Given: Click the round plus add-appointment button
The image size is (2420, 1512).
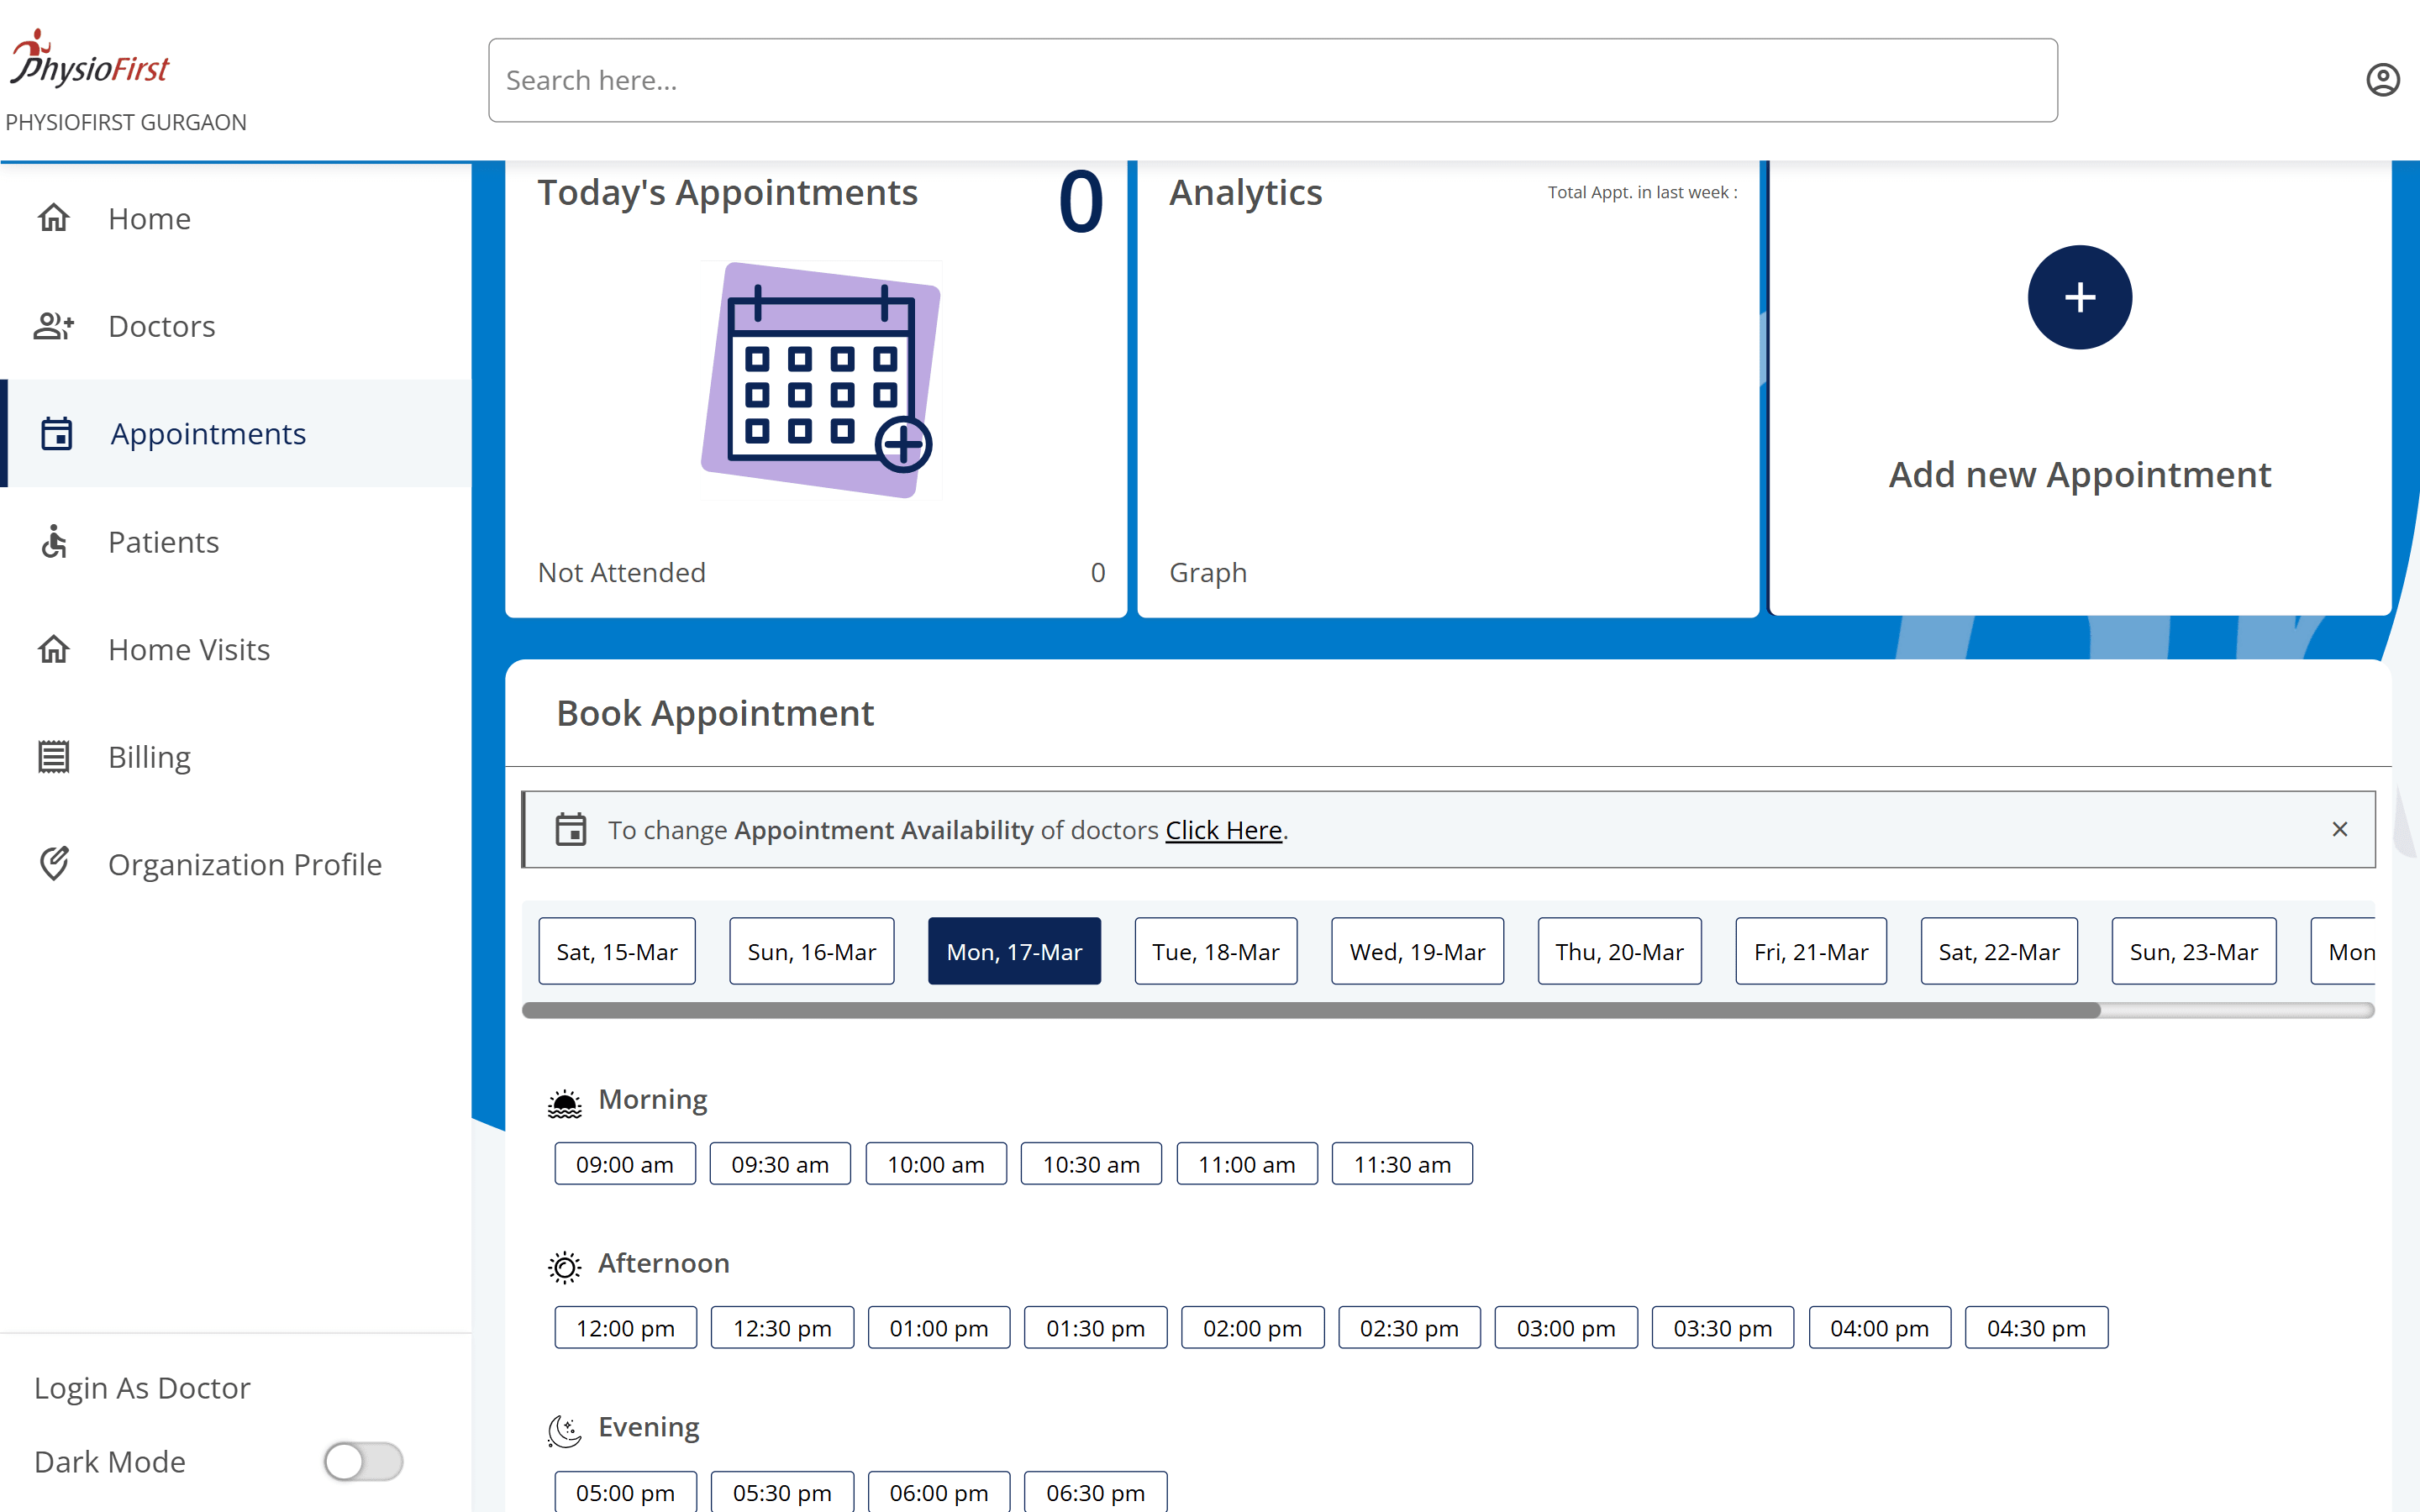Looking at the screenshot, I should [x=2079, y=297].
